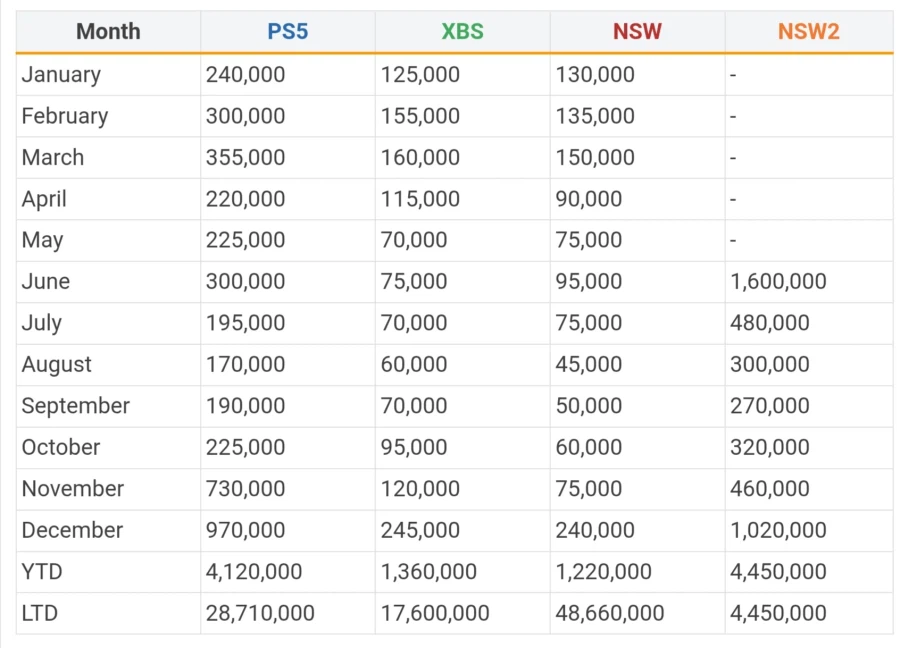This screenshot has height=648, width=900.
Task: Click XBS YTD total 1,360,000
Action: pyautogui.click(x=428, y=572)
